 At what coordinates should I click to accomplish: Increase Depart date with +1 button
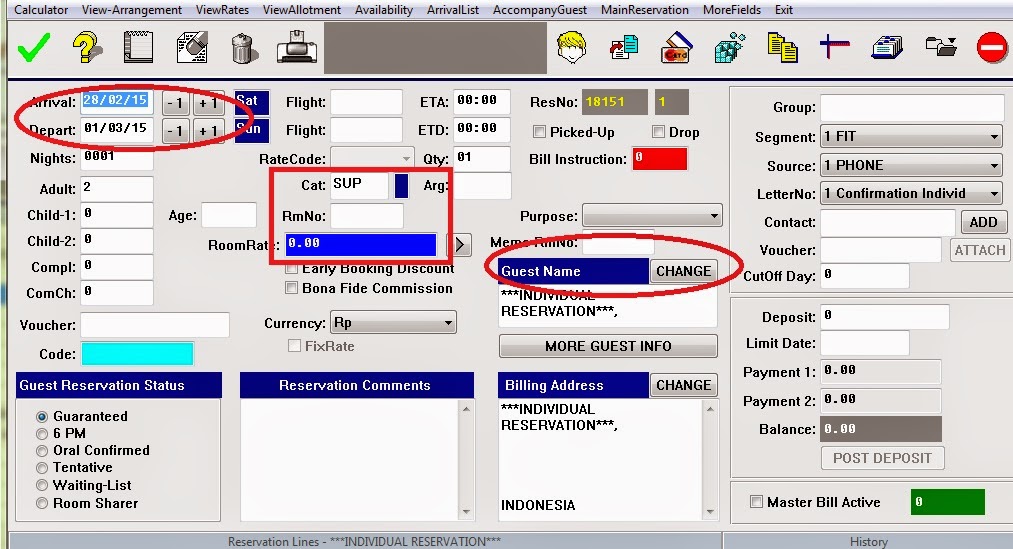(x=208, y=131)
